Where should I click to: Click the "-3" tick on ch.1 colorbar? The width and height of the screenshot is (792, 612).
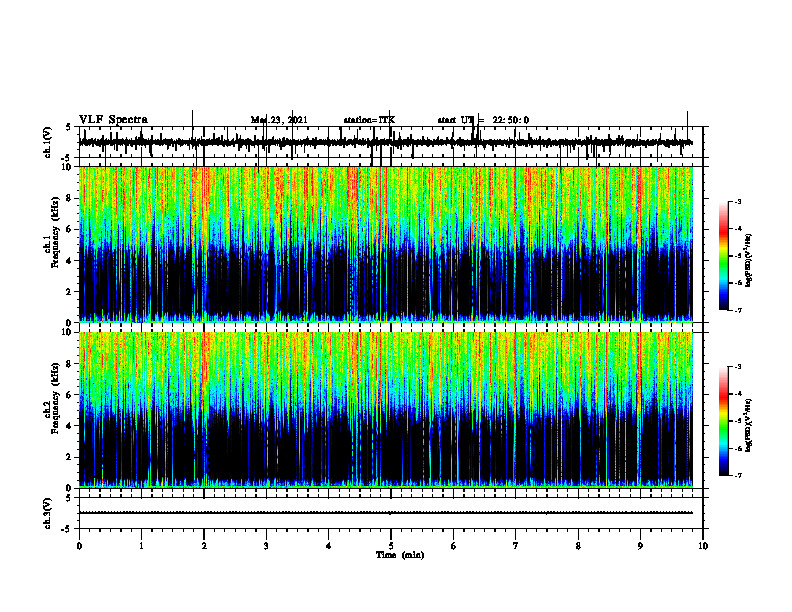[x=737, y=201]
